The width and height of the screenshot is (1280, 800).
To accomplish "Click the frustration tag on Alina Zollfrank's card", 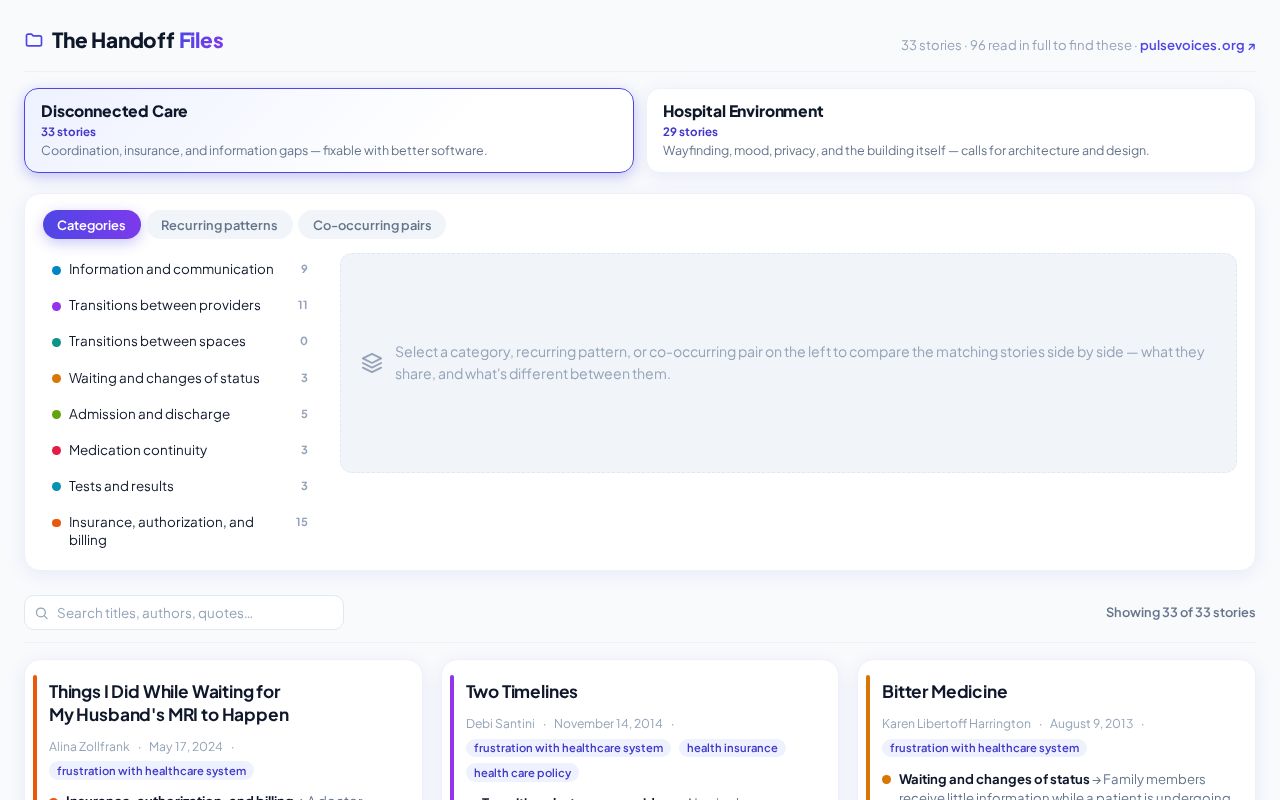I will (x=151, y=771).
